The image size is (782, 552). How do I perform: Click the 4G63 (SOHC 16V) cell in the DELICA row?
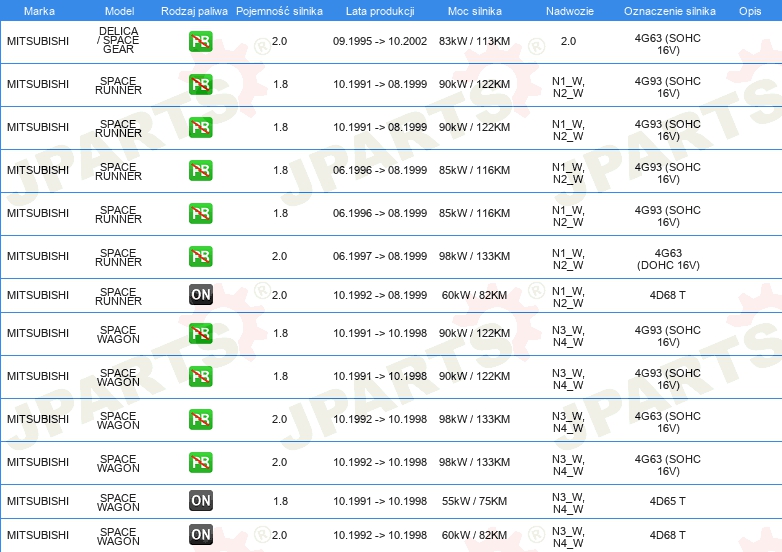pos(668,44)
